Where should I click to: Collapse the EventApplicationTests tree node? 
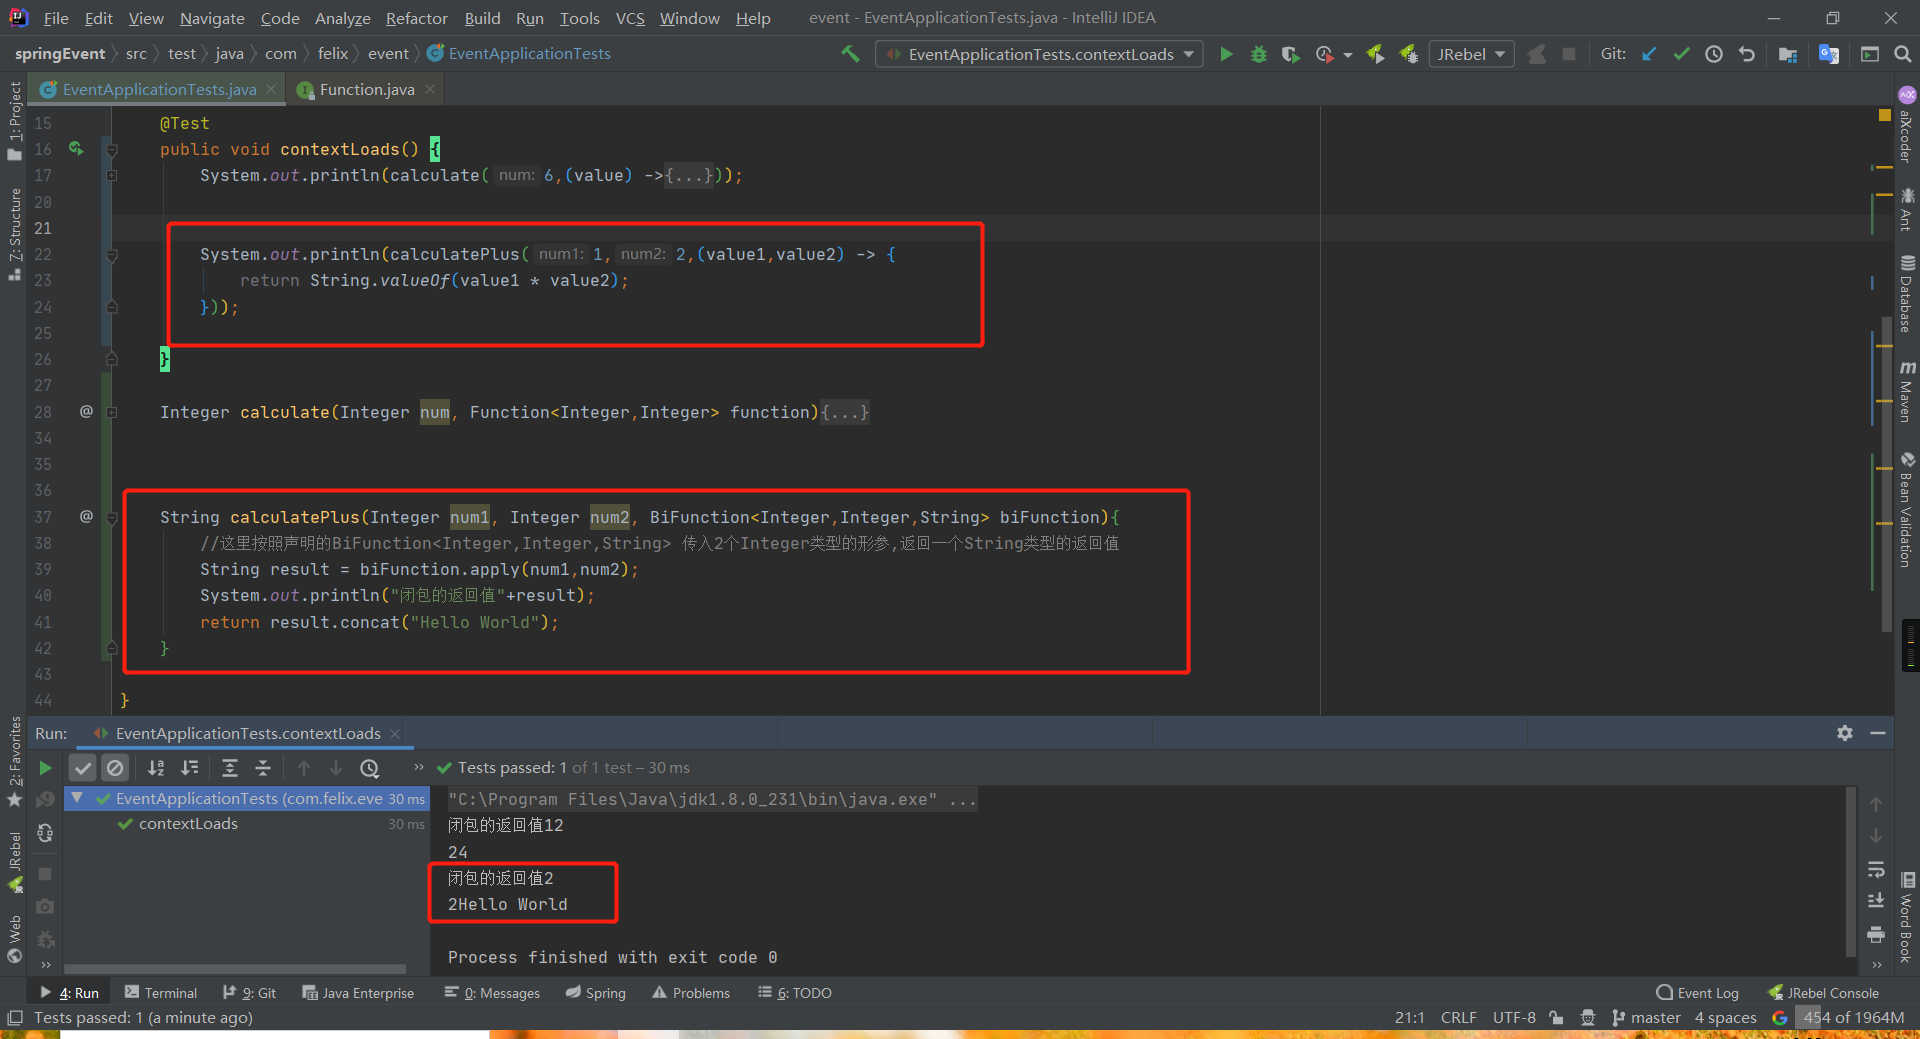click(x=77, y=798)
